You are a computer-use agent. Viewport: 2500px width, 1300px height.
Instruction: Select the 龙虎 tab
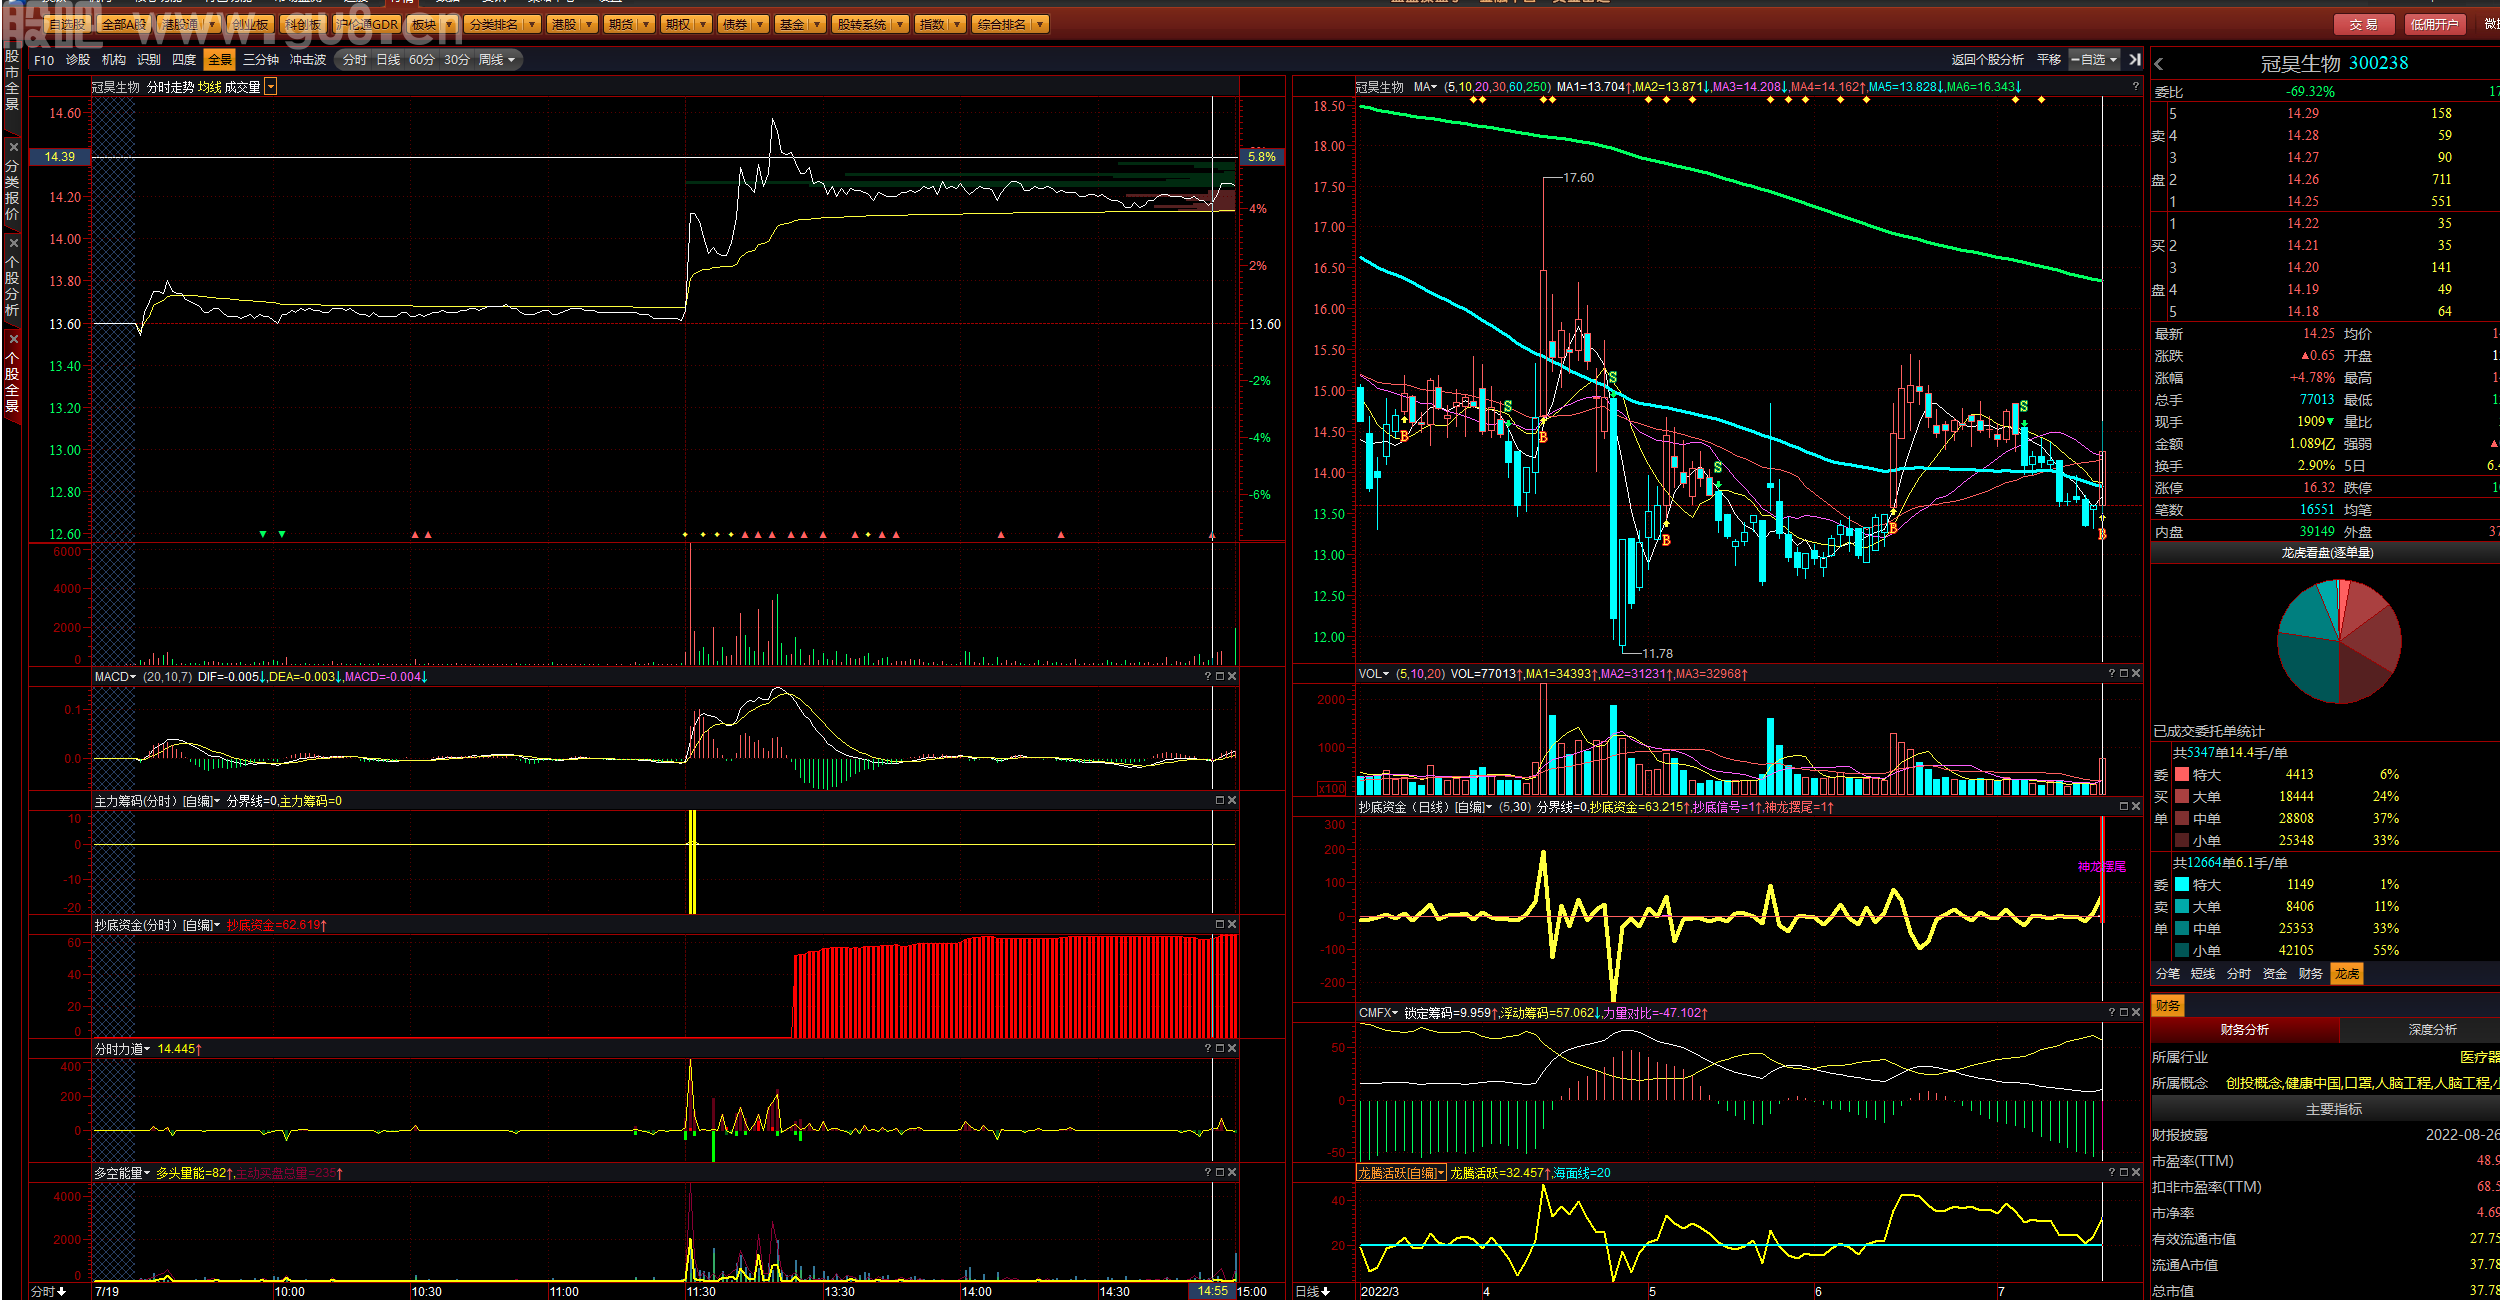[2347, 974]
